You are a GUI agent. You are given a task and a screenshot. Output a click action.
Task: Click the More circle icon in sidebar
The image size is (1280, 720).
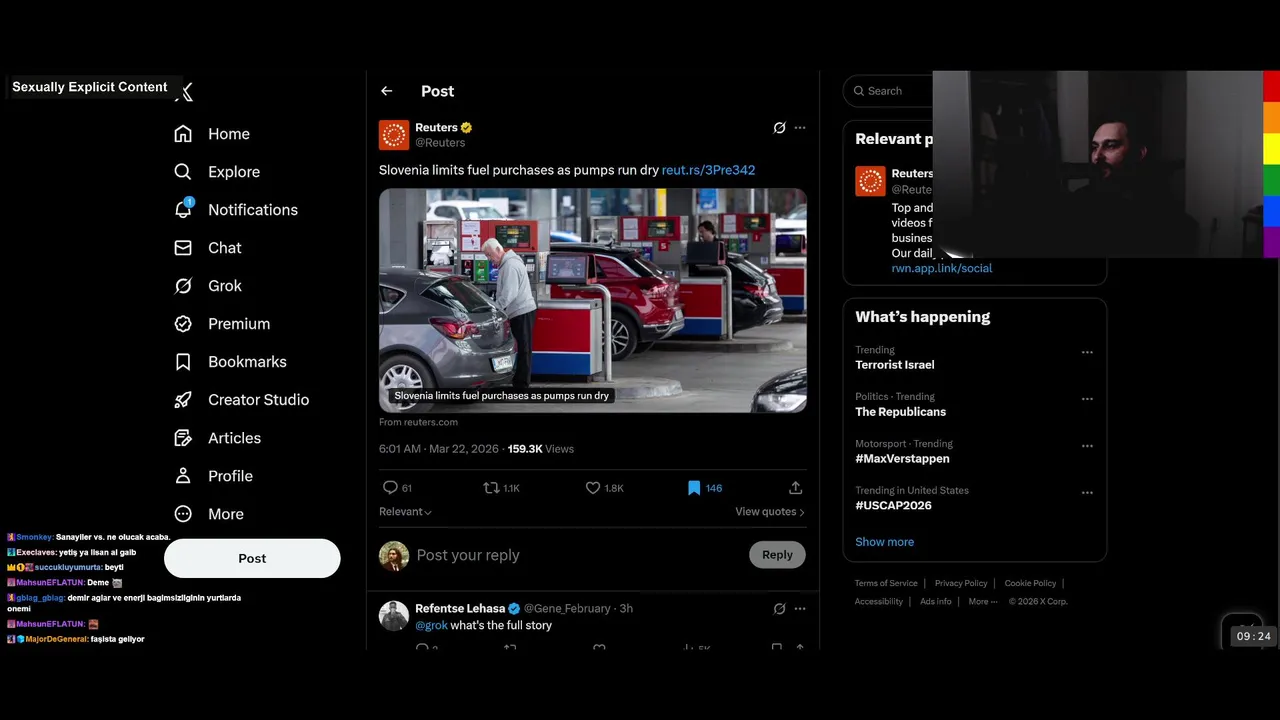183,514
